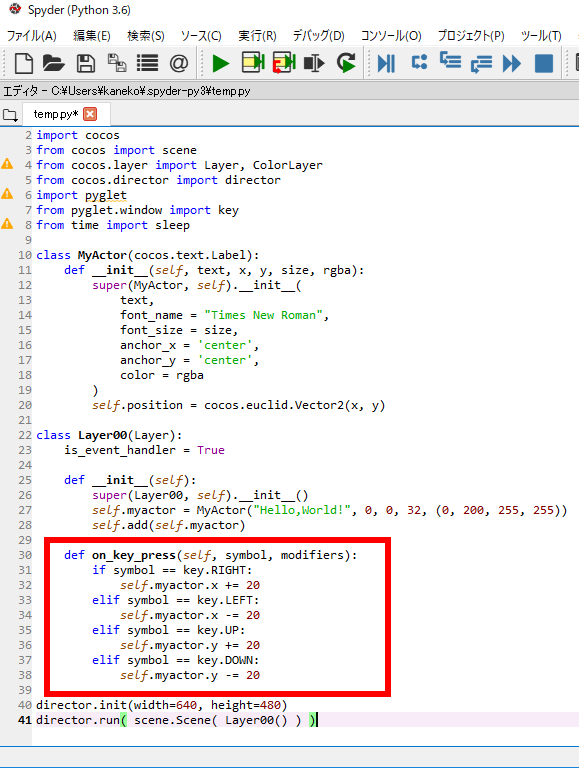Run the file with green play button

click(x=220, y=63)
